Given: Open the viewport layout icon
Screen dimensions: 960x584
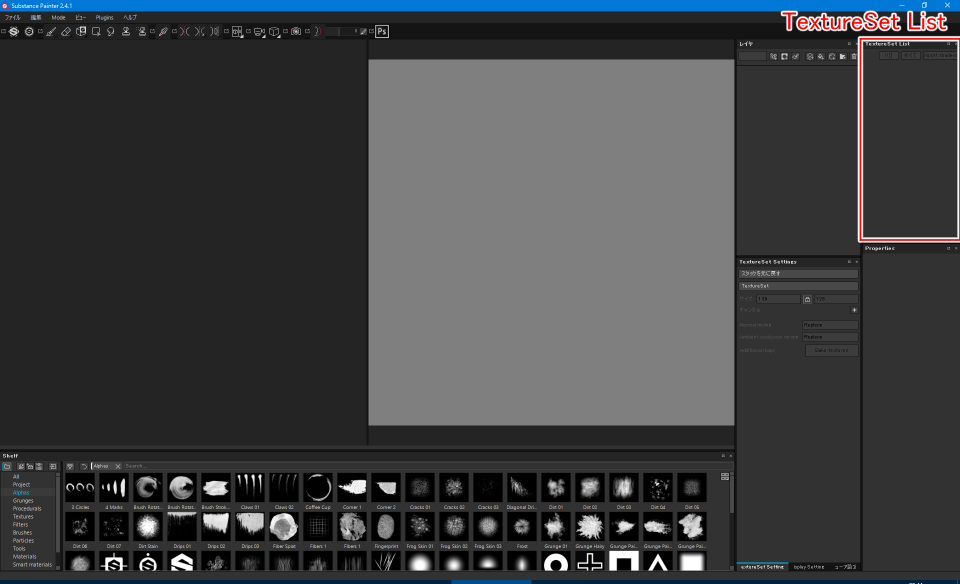Looking at the screenshot, I should coord(237,31).
